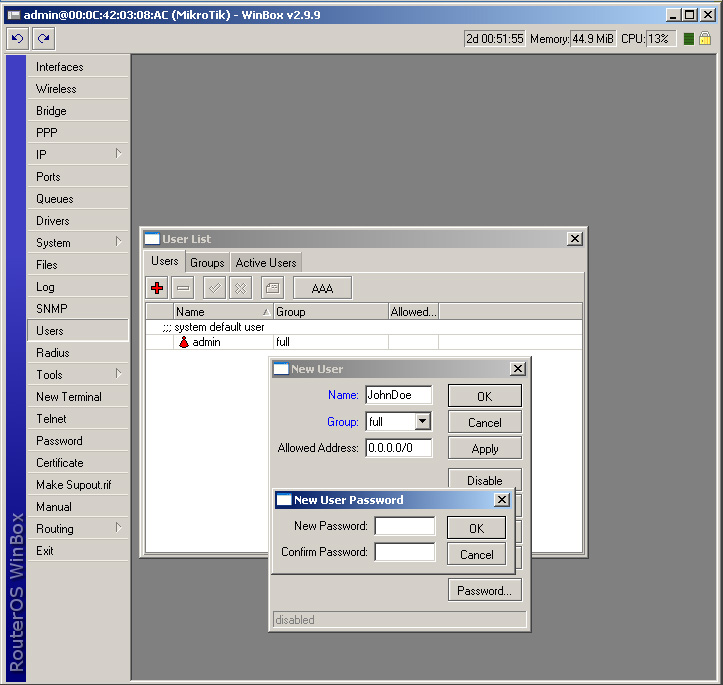Open the Radius menu item

click(78, 353)
